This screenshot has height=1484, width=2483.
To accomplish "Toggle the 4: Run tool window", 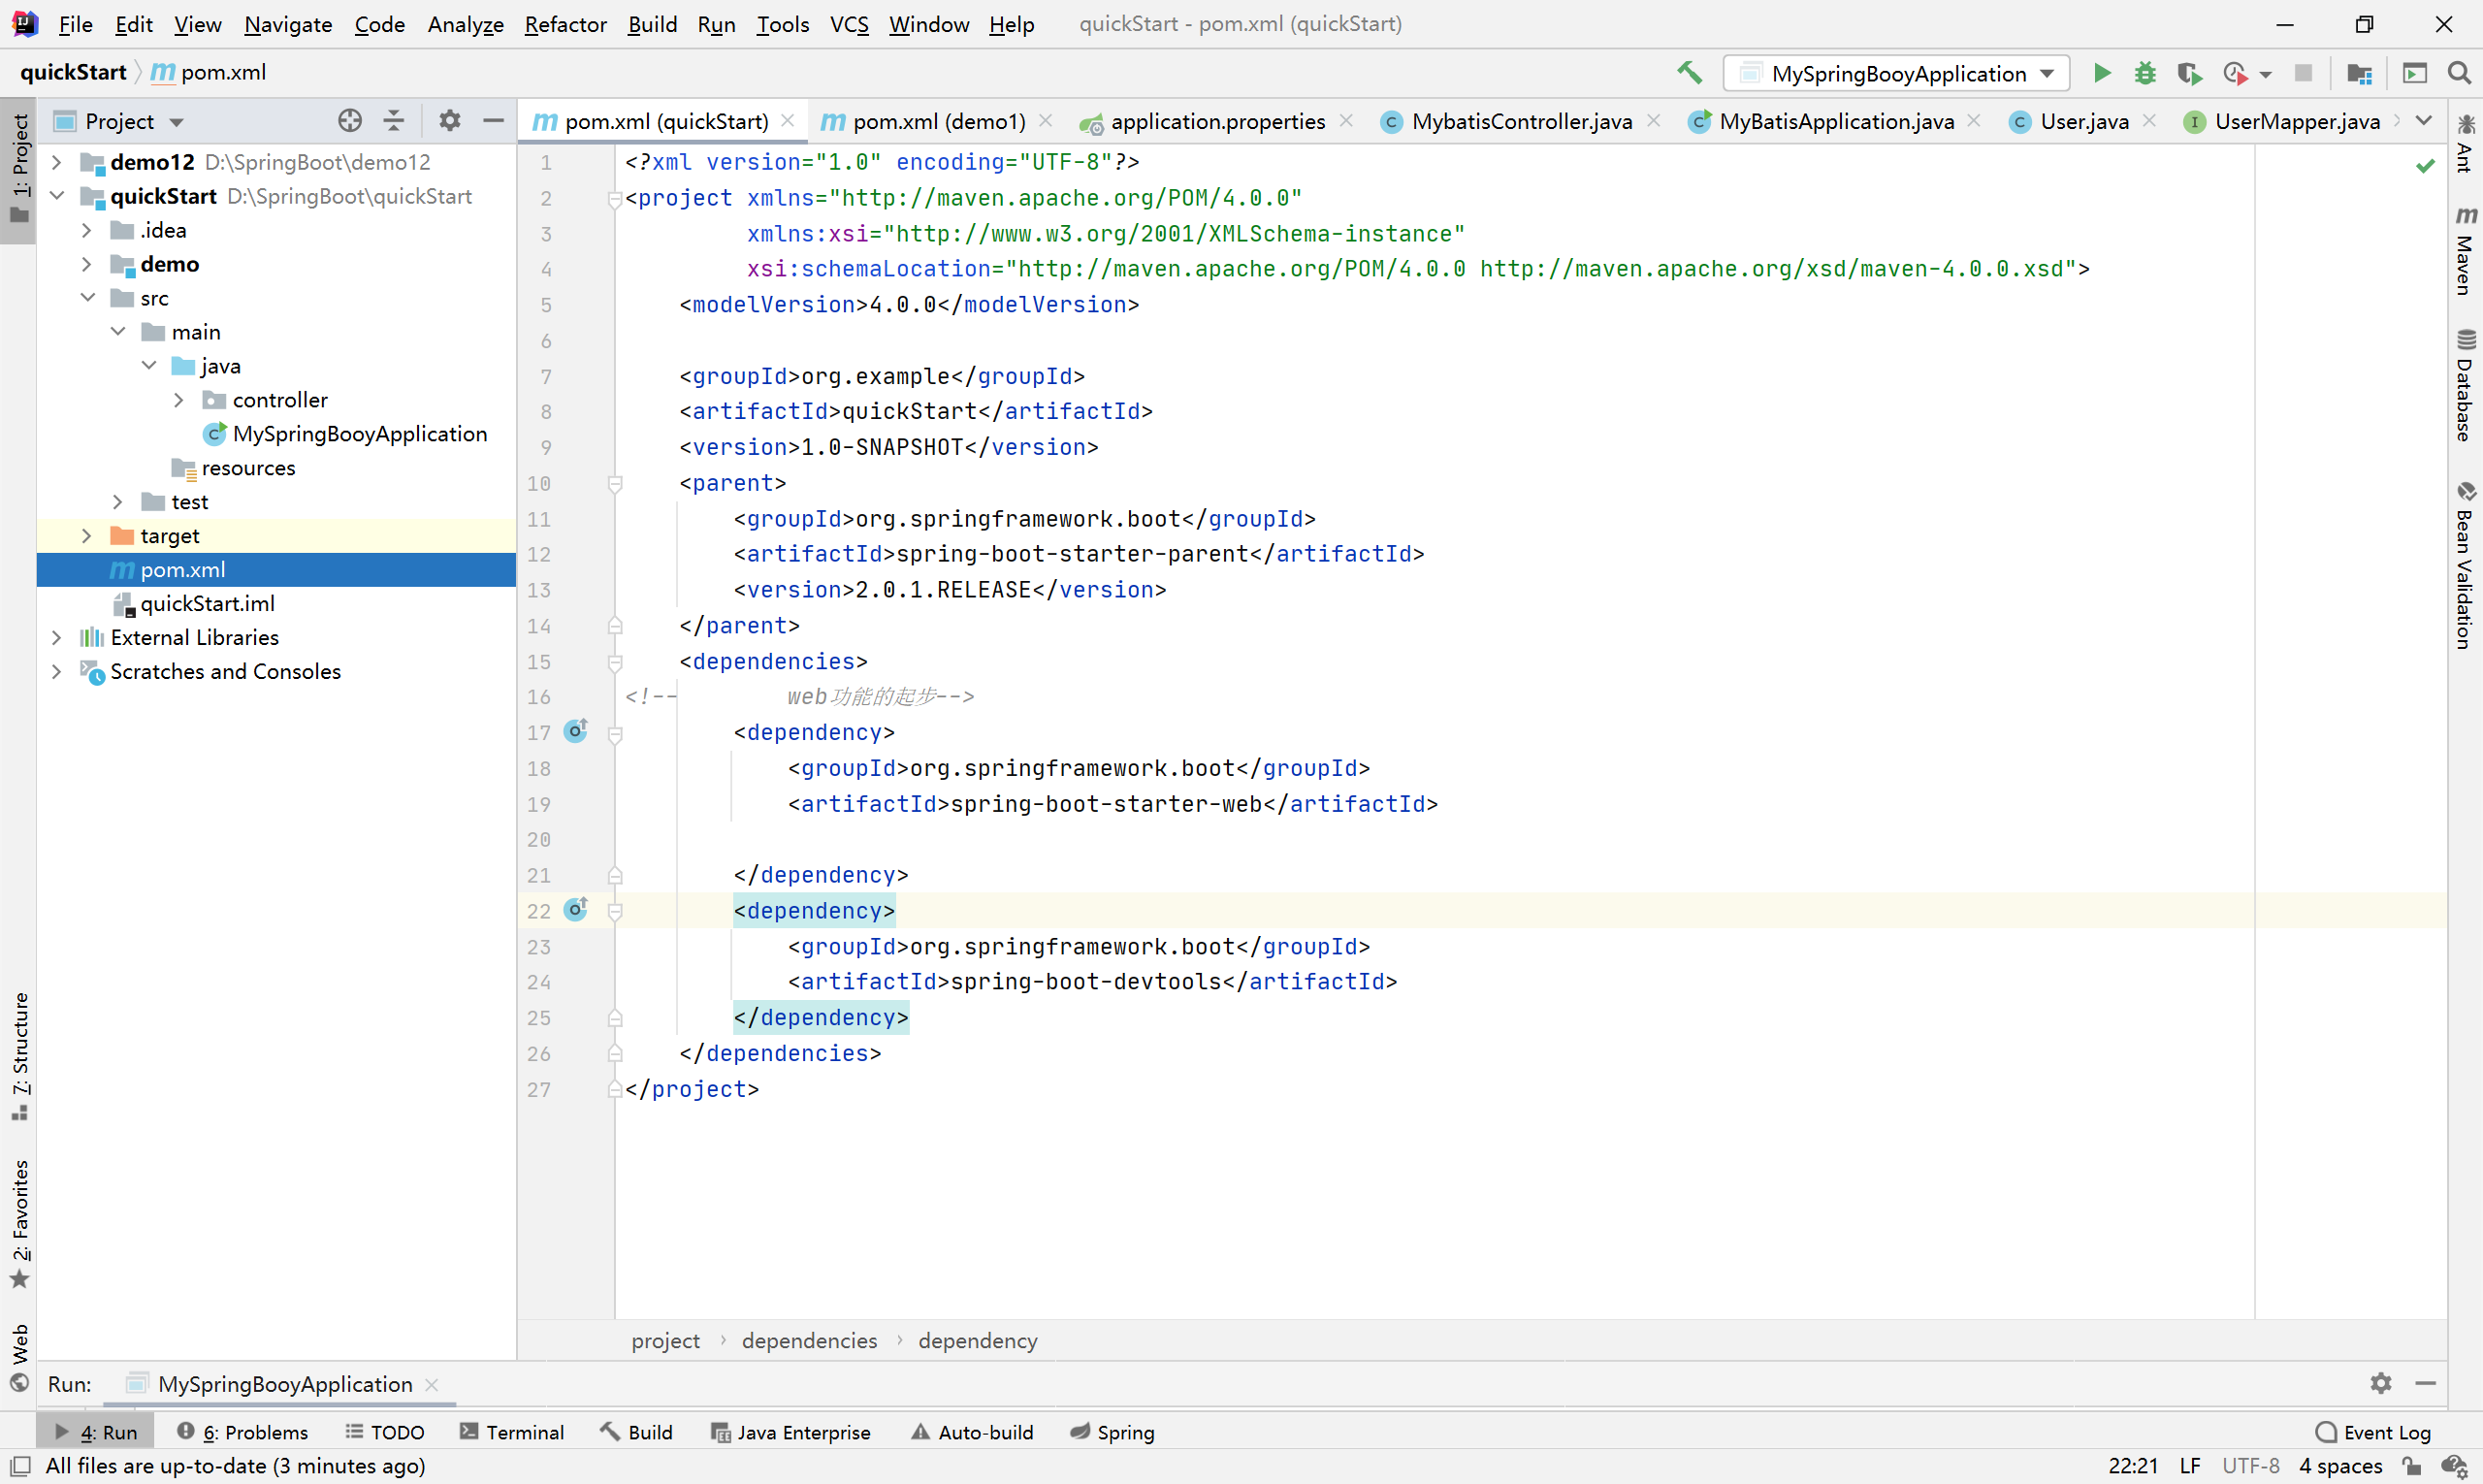I will pyautogui.click(x=96, y=1432).
